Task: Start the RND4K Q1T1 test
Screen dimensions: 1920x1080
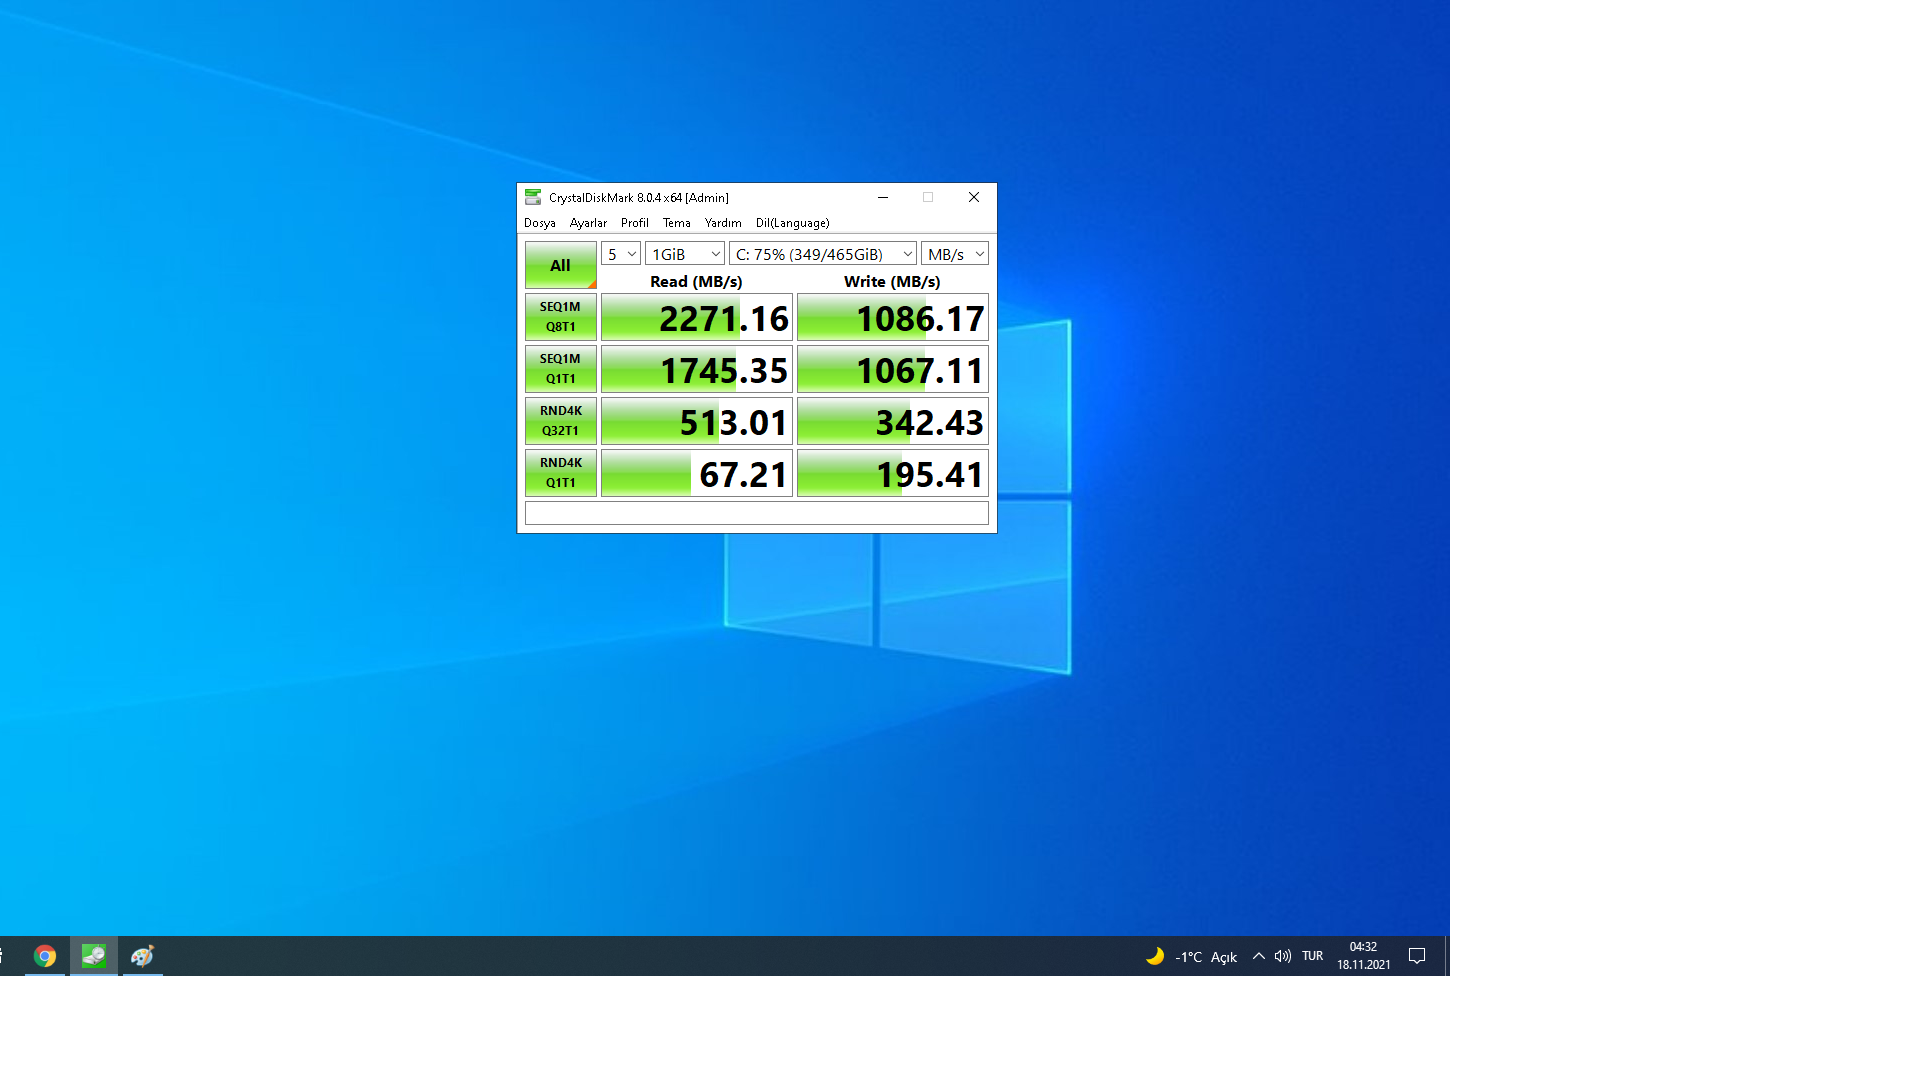Action: [x=560, y=473]
